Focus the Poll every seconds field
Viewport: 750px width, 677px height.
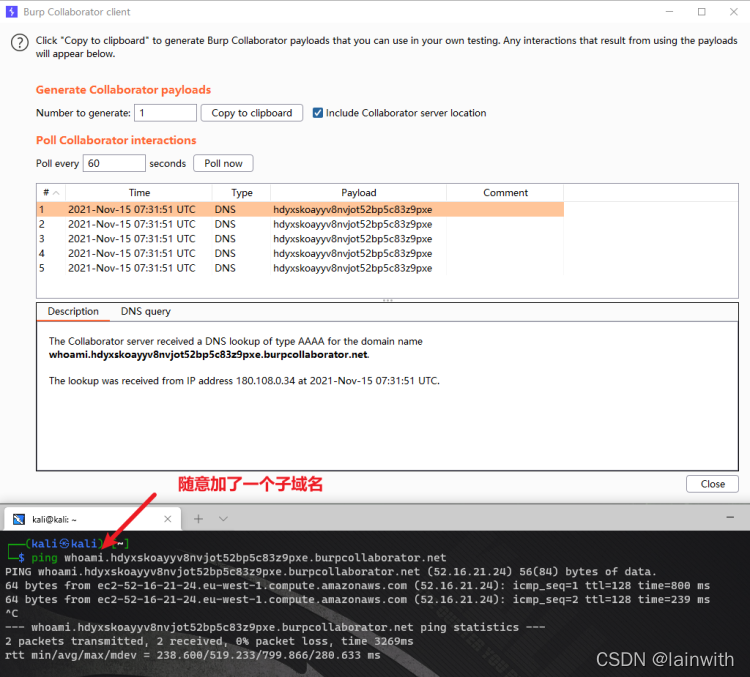114,163
